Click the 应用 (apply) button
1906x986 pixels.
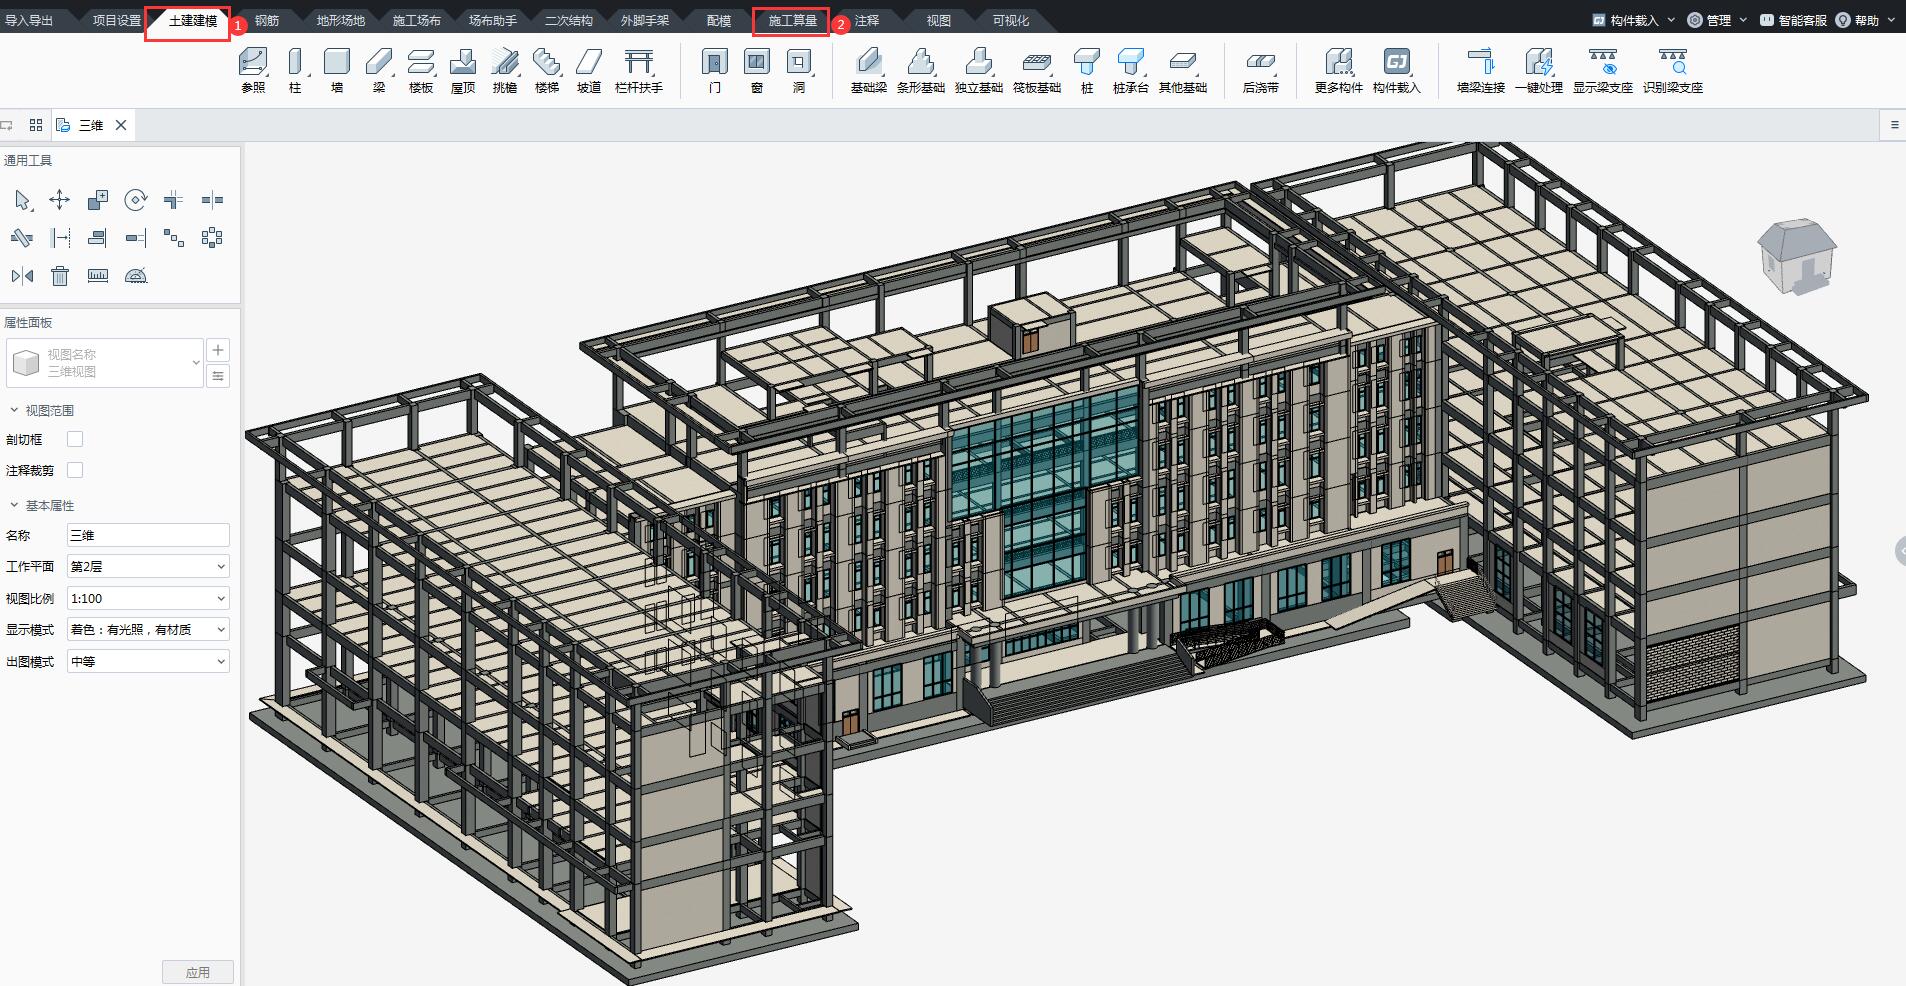pos(198,971)
